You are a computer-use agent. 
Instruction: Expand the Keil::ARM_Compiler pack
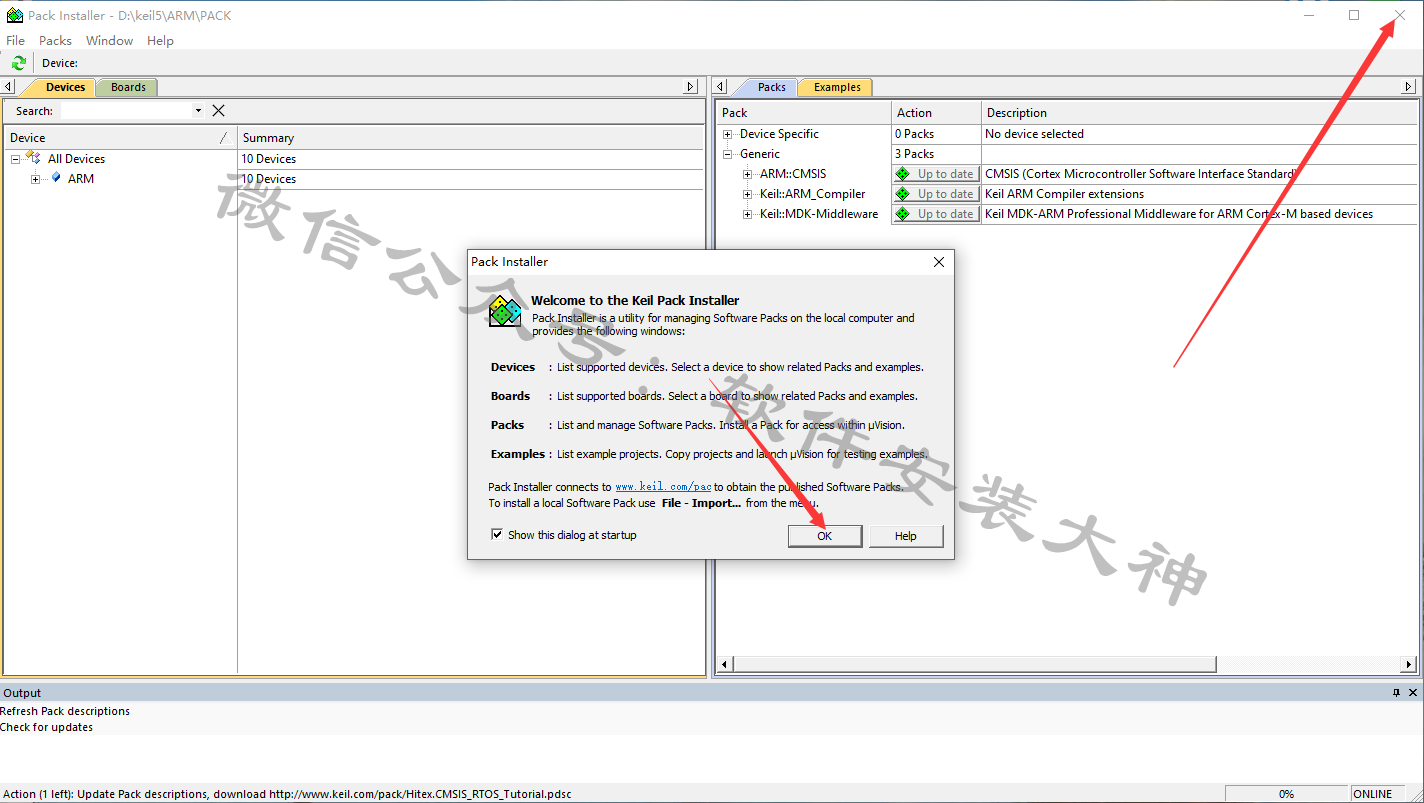(x=748, y=194)
